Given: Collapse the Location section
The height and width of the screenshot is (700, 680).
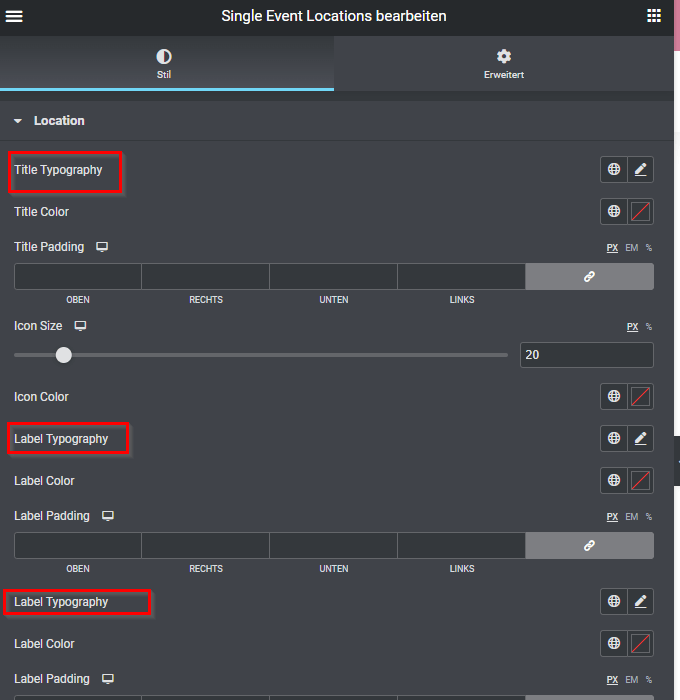Looking at the screenshot, I should click(18, 121).
